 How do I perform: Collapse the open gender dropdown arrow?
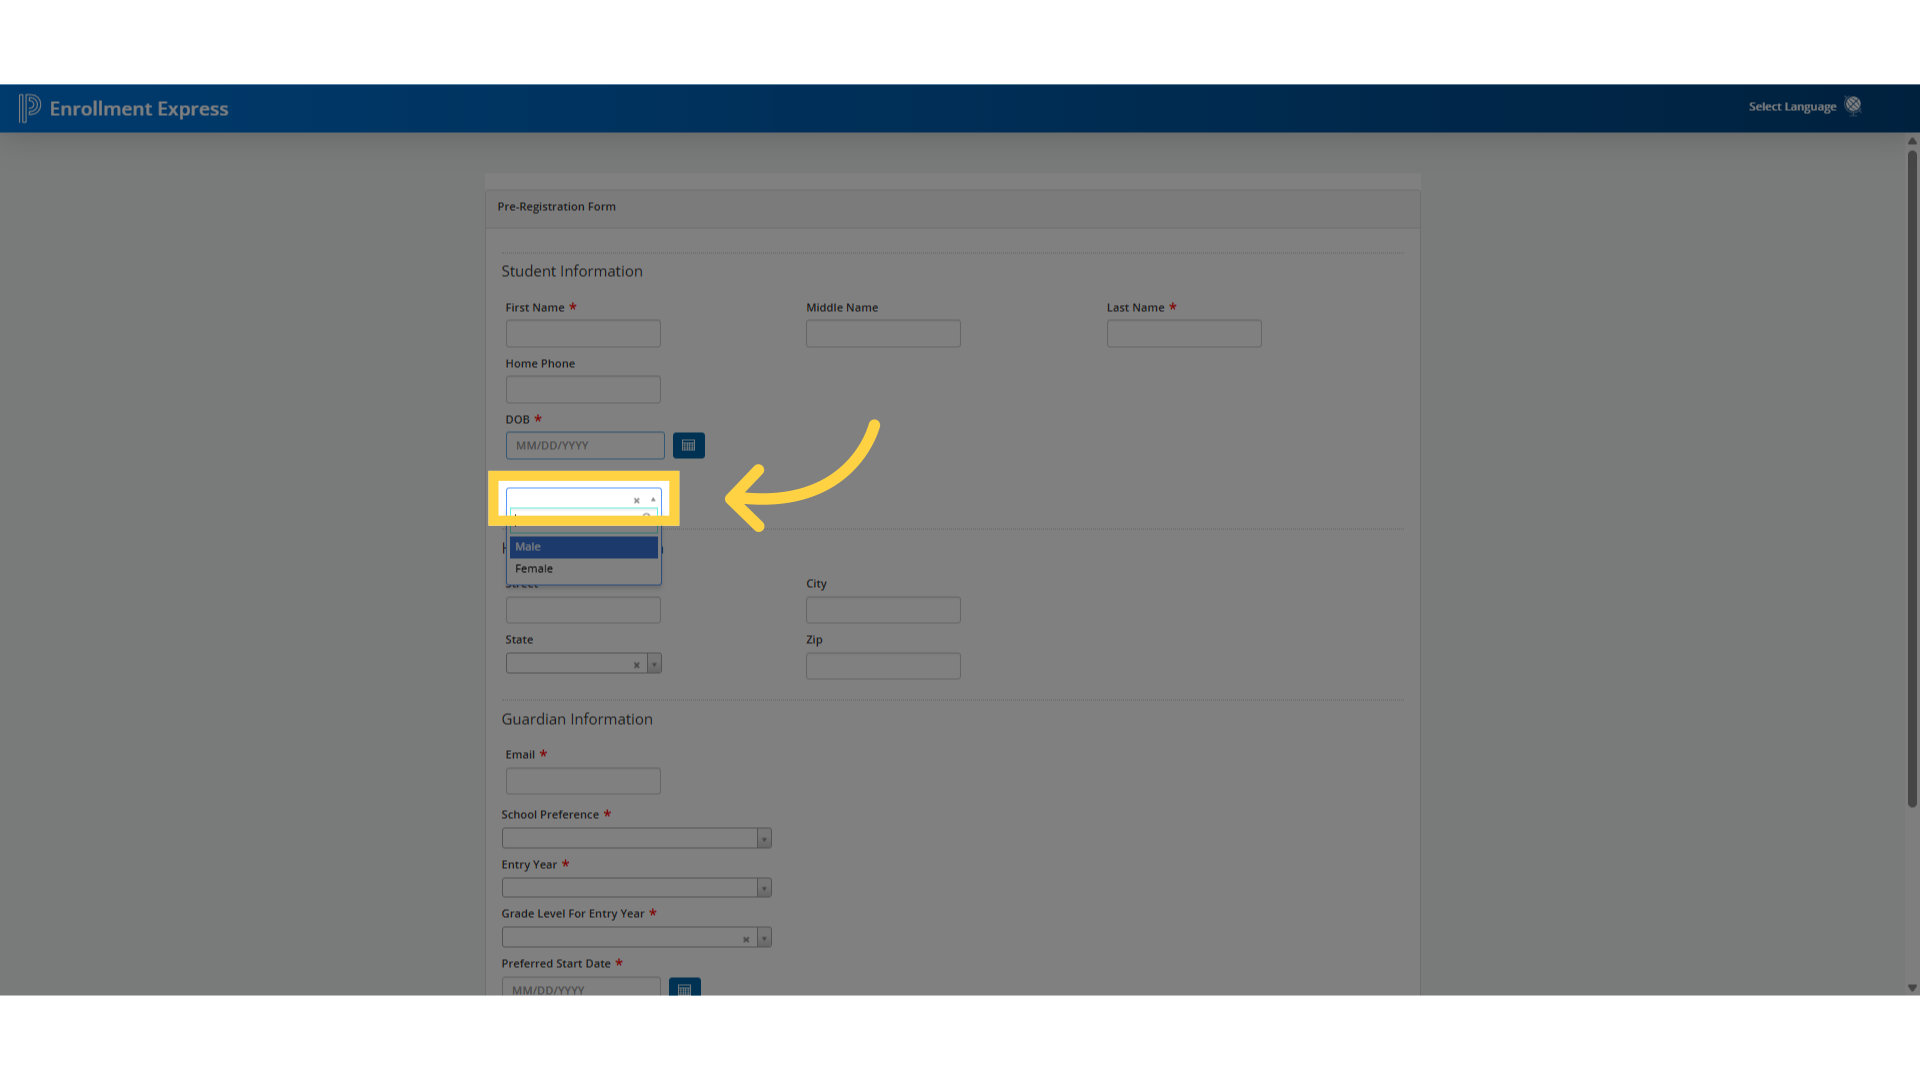pos(653,499)
